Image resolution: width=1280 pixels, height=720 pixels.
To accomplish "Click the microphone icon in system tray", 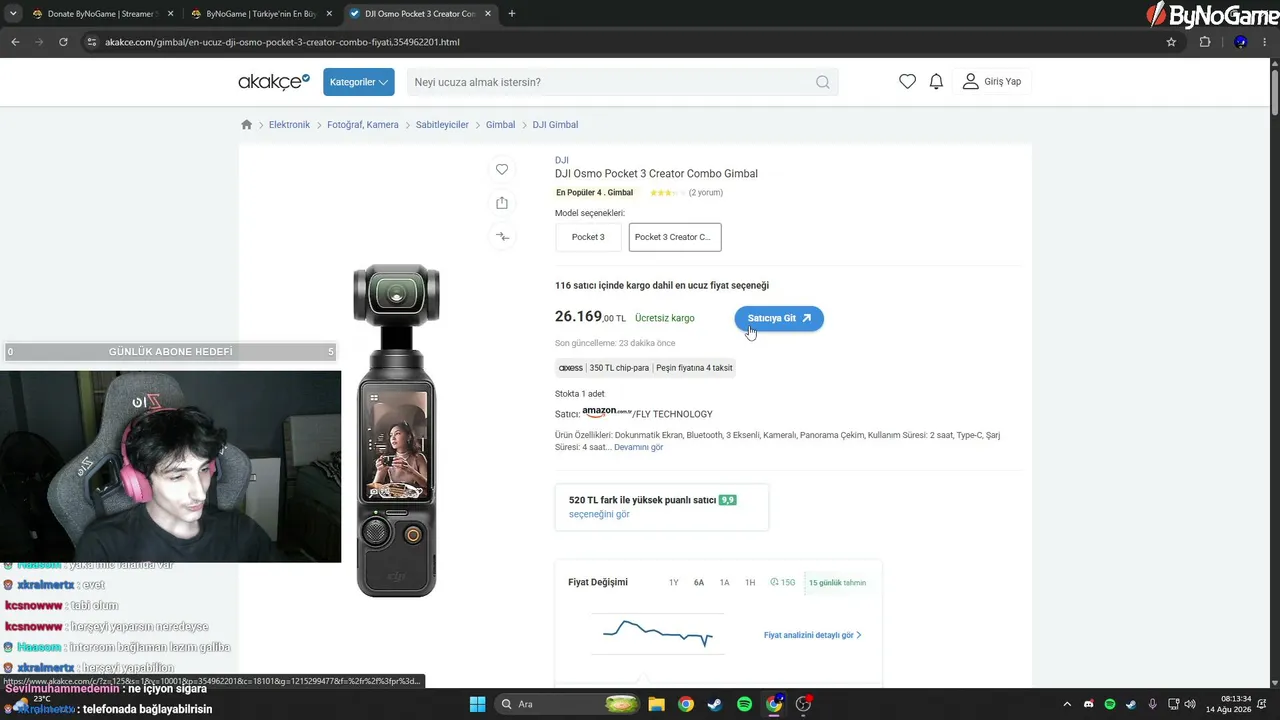I will coord(1152,704).
